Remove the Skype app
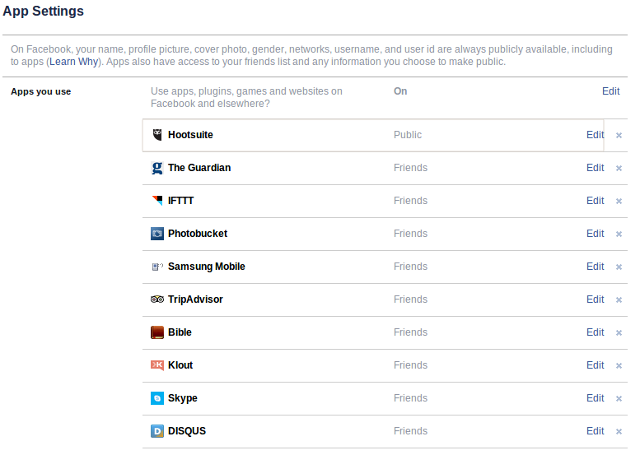Viewport: 640px width, 455px height. [619, 399]
